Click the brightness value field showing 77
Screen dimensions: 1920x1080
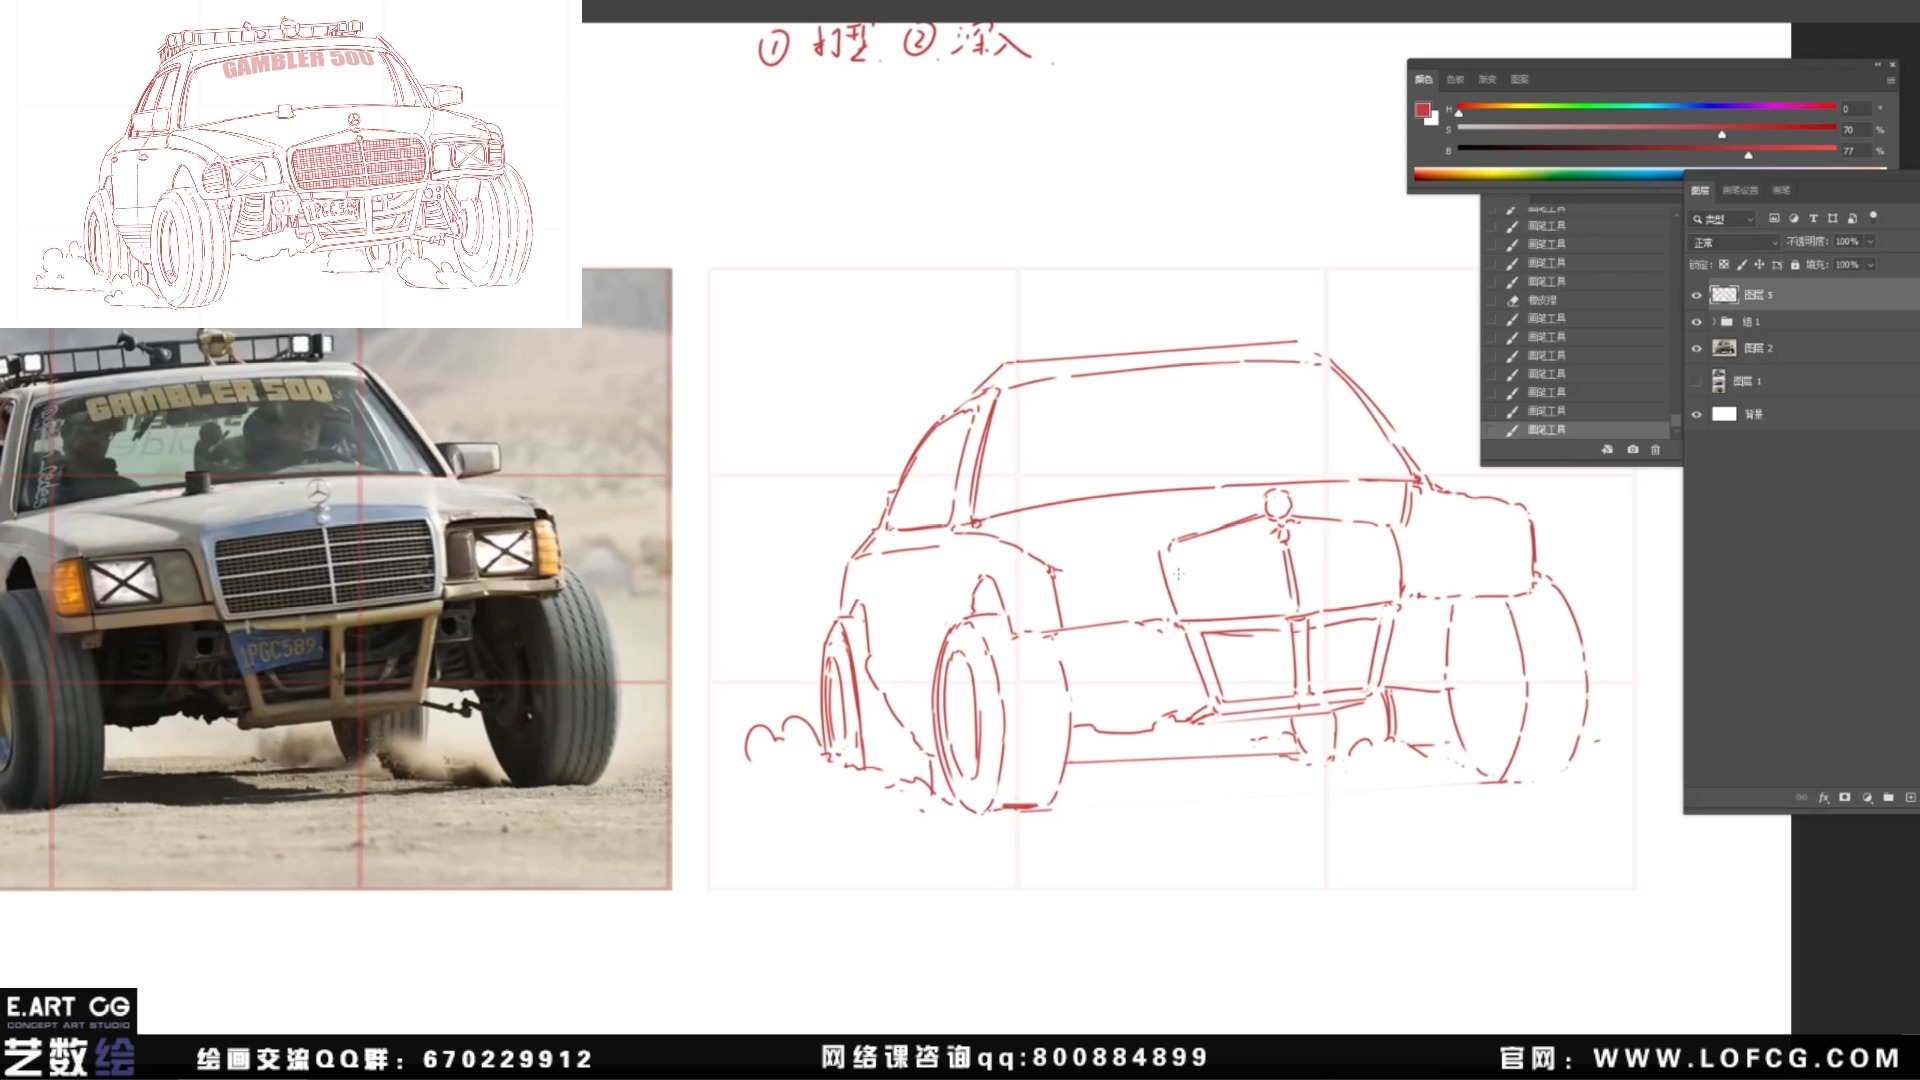[x=1856, y=151]
